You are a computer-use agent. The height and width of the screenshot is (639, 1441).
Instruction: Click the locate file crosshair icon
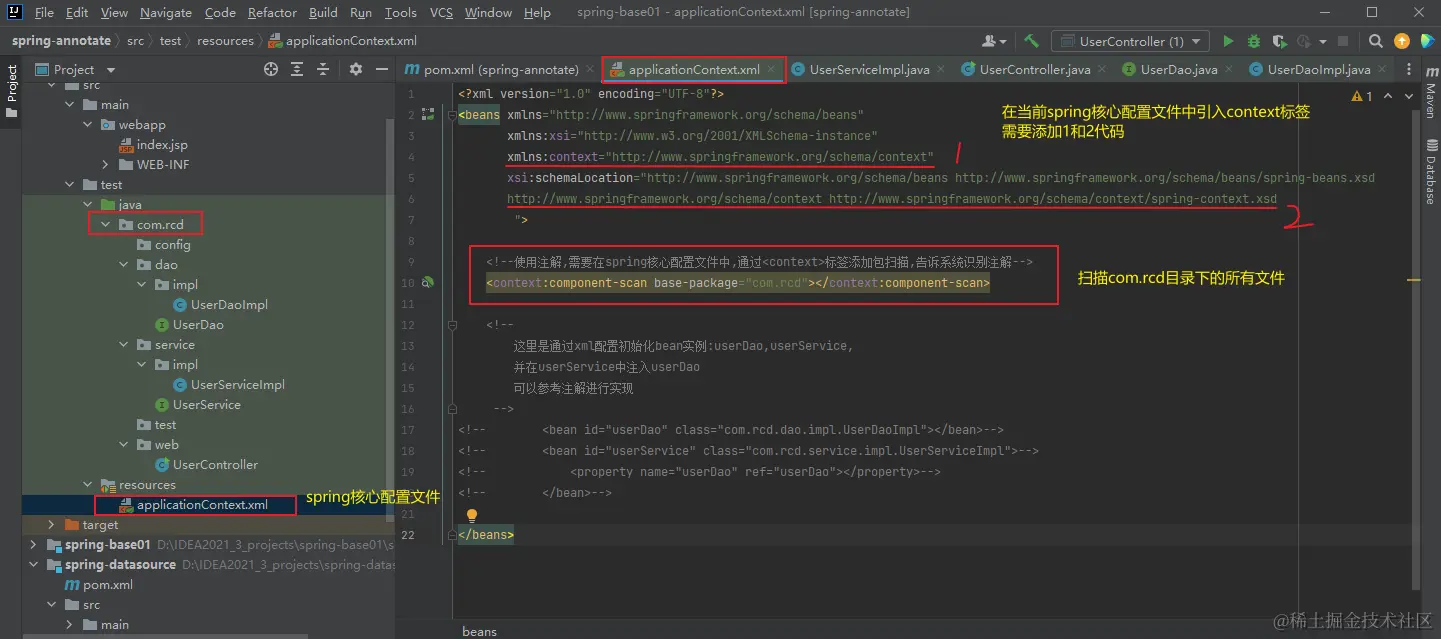coord(270,69)
